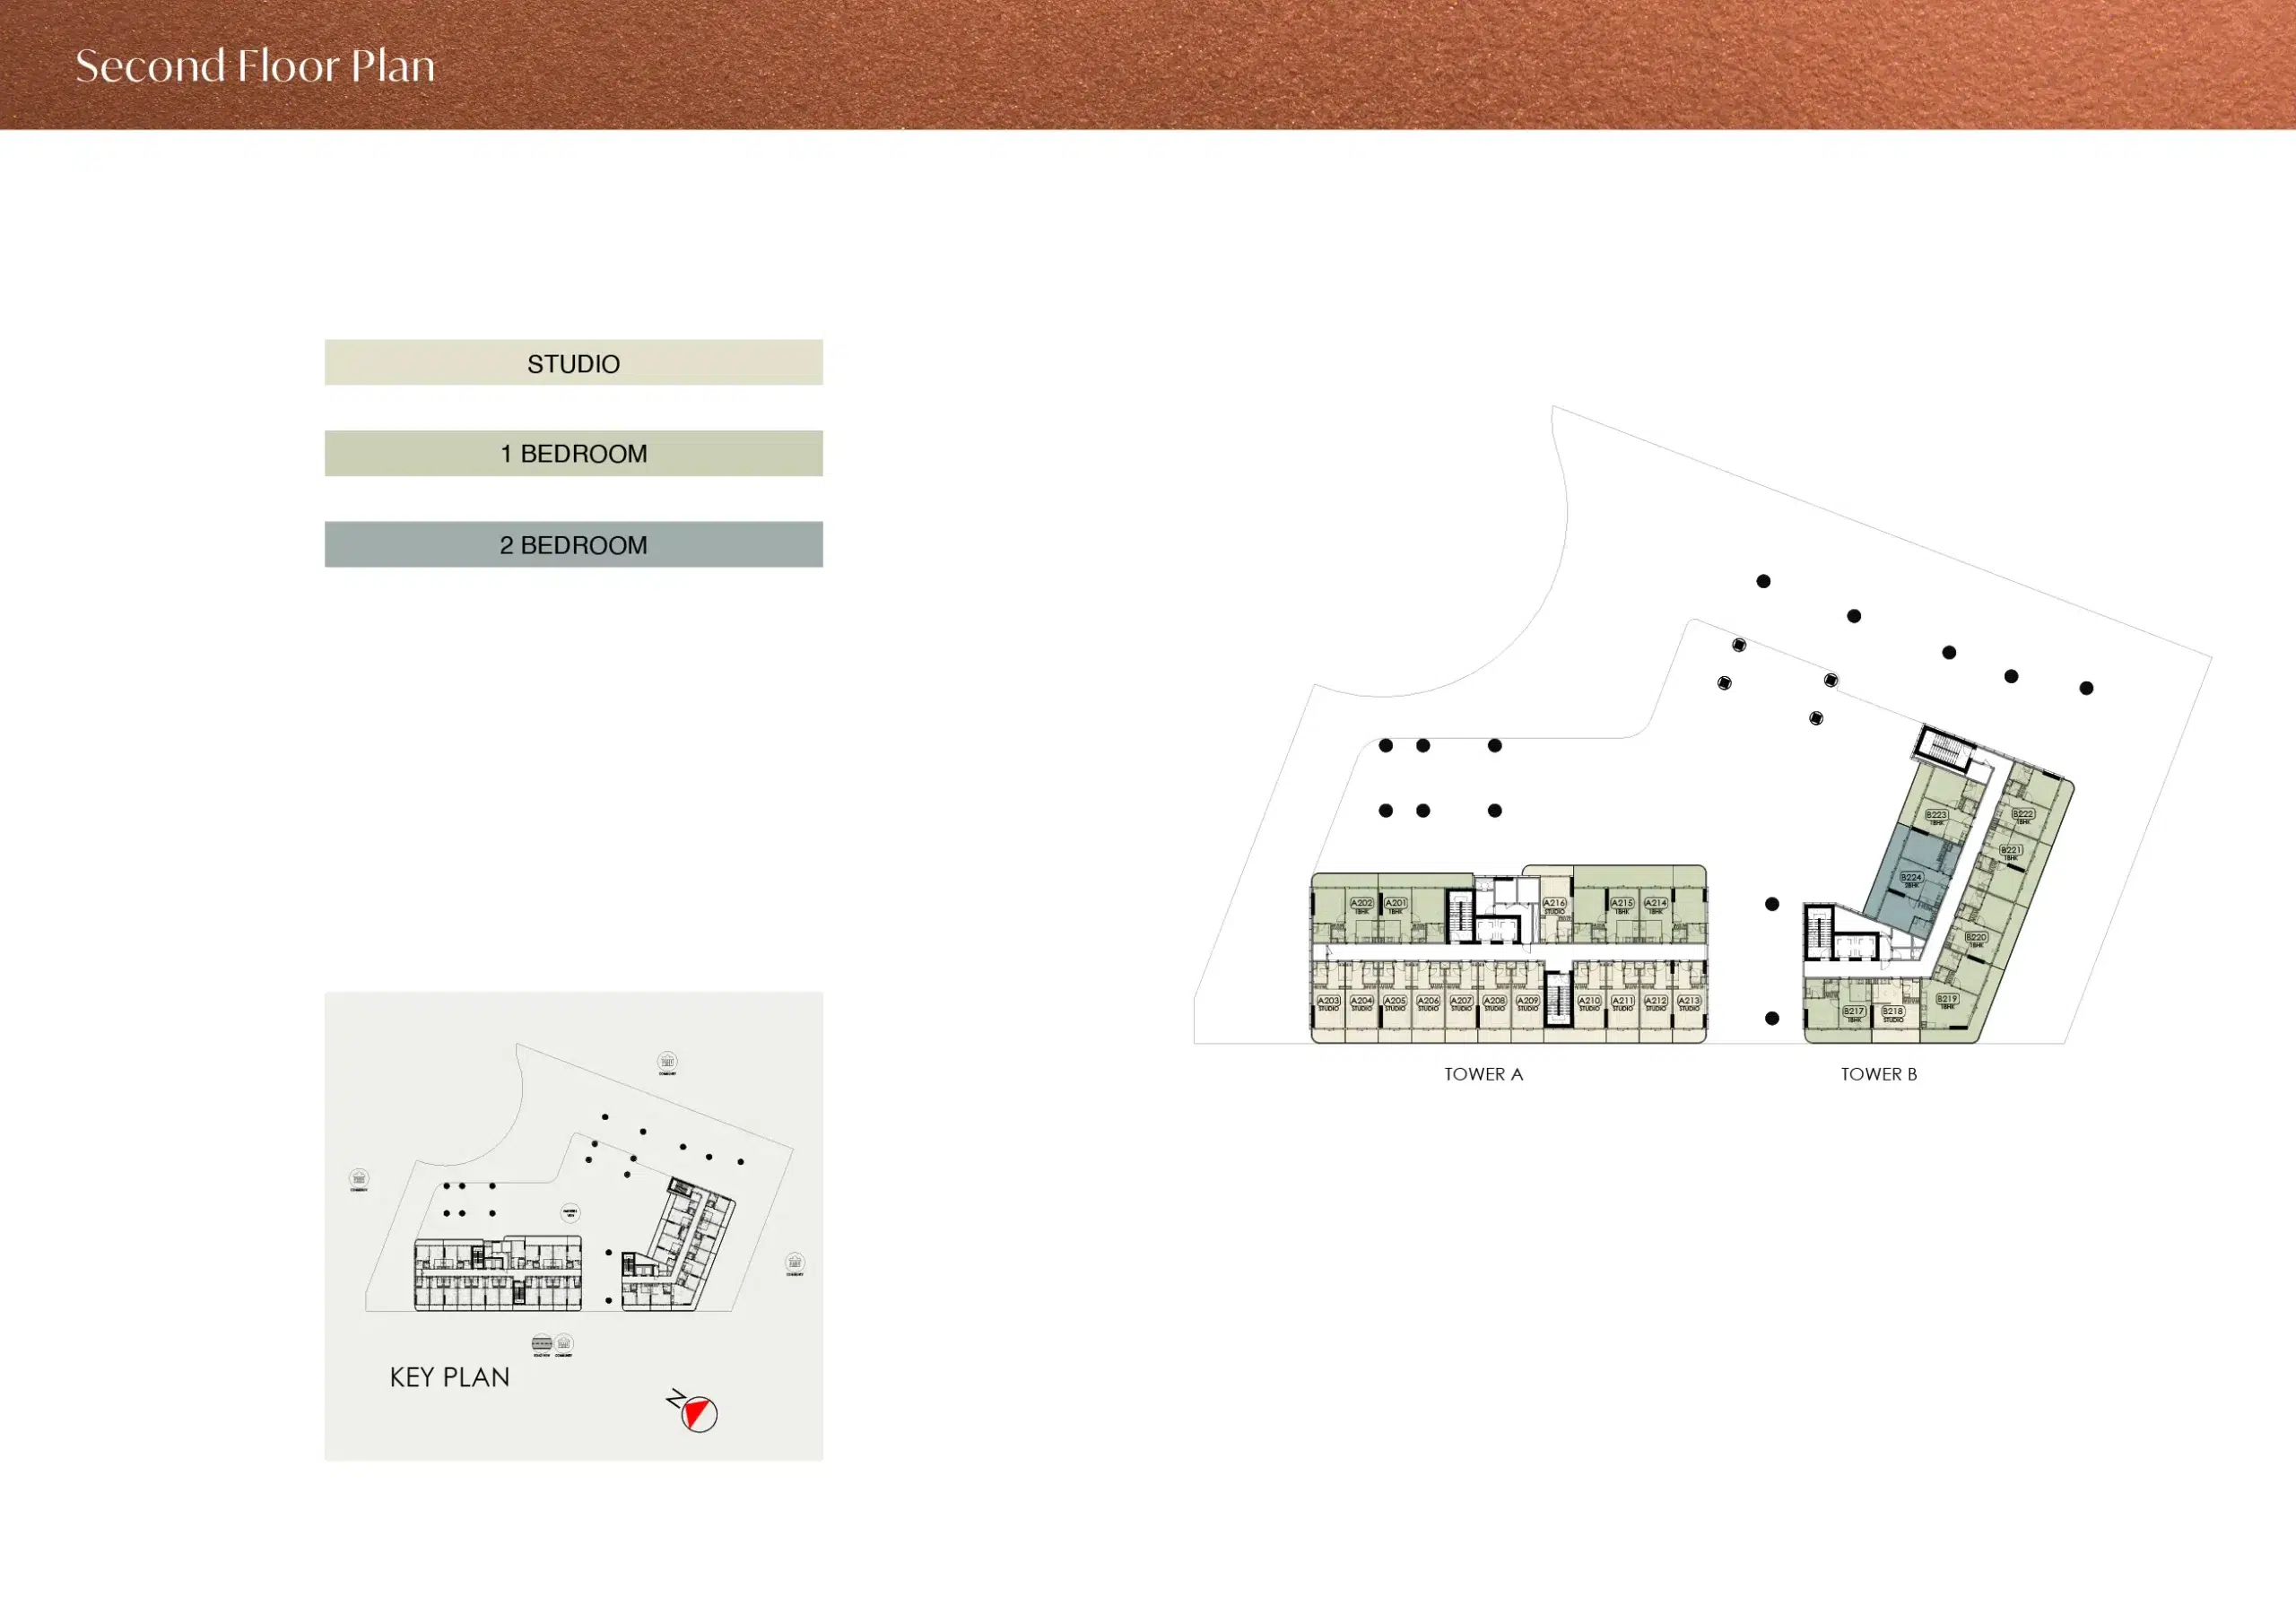2296x1597 pixels.
Task: Click the community icon right of key plan
Action: pos(794,1262)
